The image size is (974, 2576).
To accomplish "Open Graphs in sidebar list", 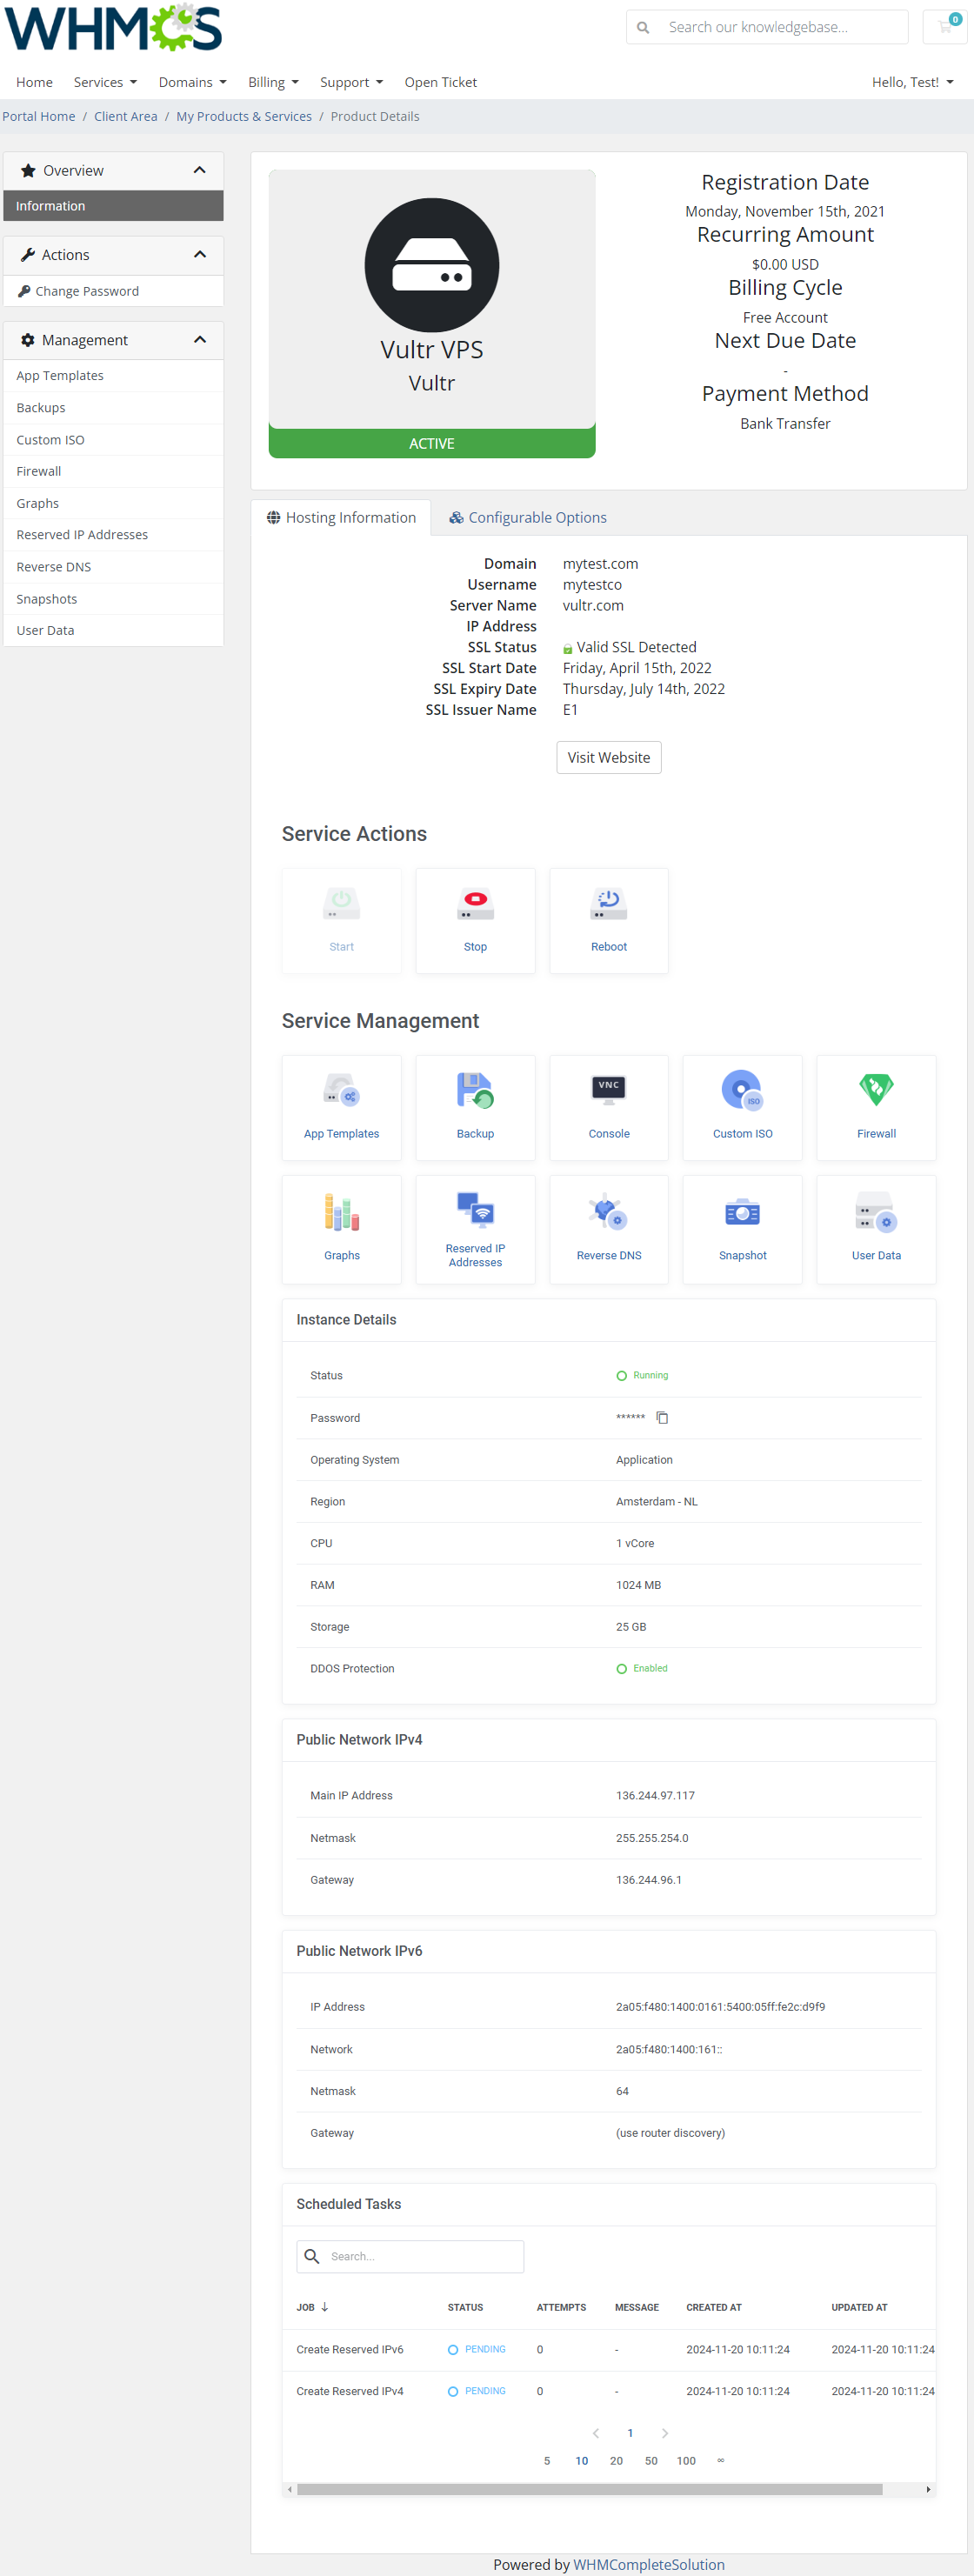I will (x=113, y=503).
